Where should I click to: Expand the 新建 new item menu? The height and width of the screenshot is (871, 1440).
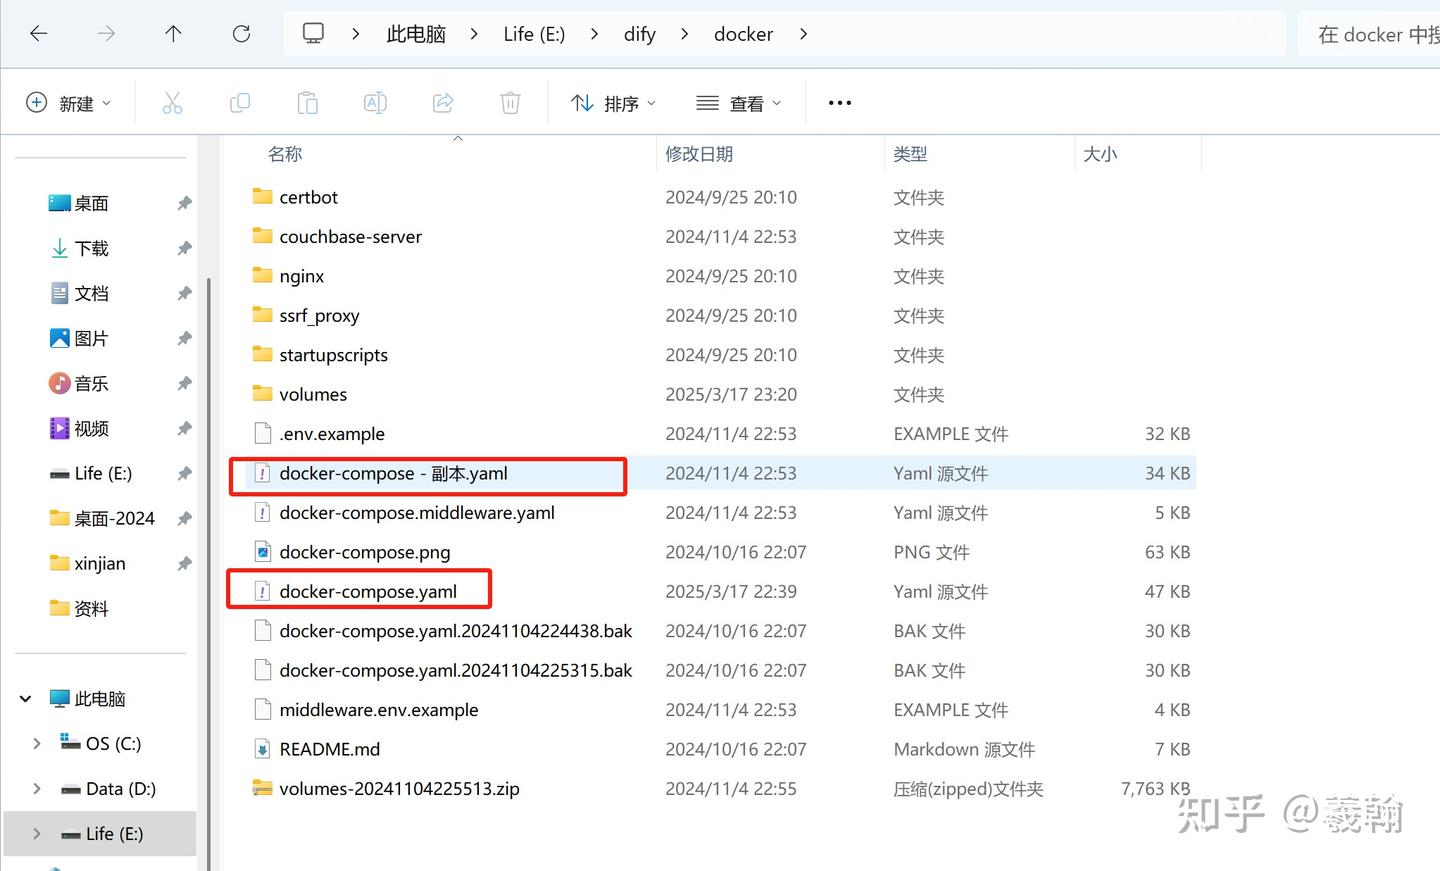67,102
